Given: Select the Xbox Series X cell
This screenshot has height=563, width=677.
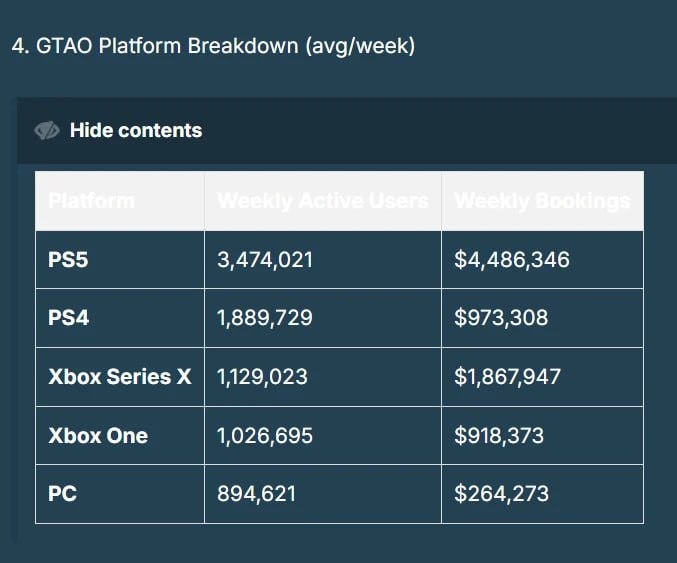Looking at the screenshot, I should 119,377.
